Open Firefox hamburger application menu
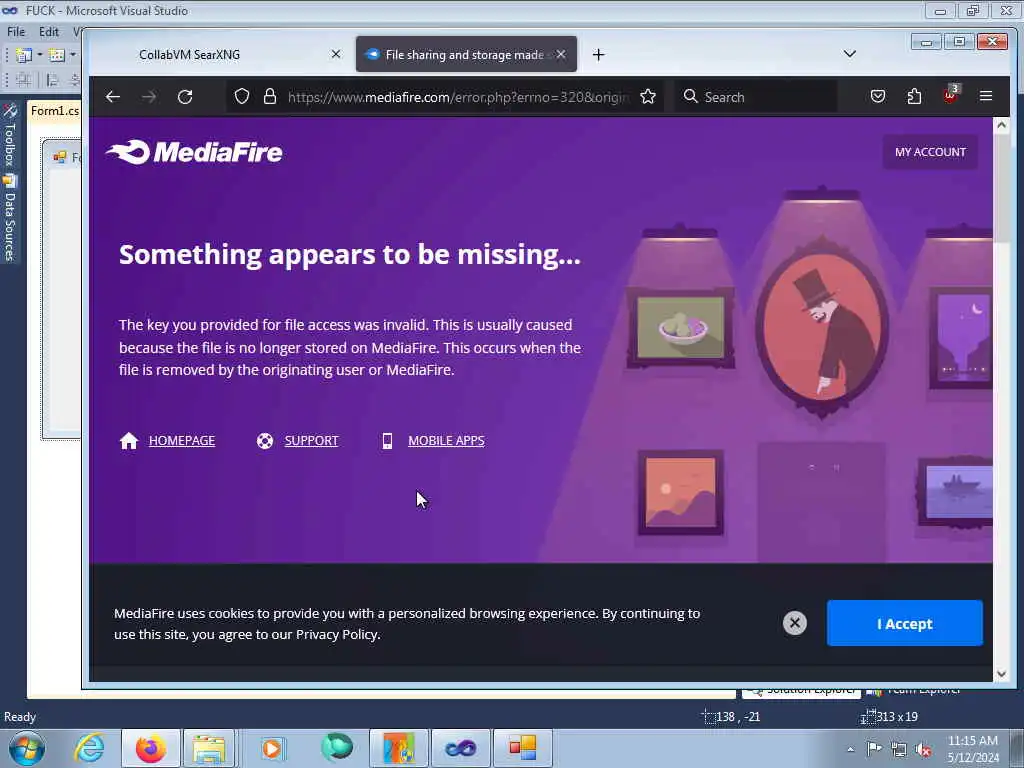 coord(986,97)
